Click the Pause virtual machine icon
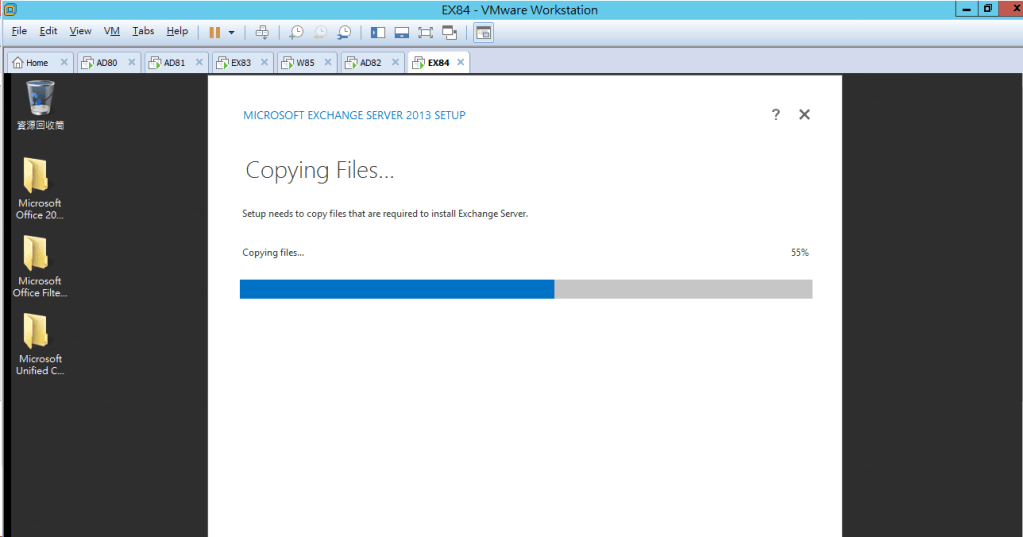 [214, 32]
